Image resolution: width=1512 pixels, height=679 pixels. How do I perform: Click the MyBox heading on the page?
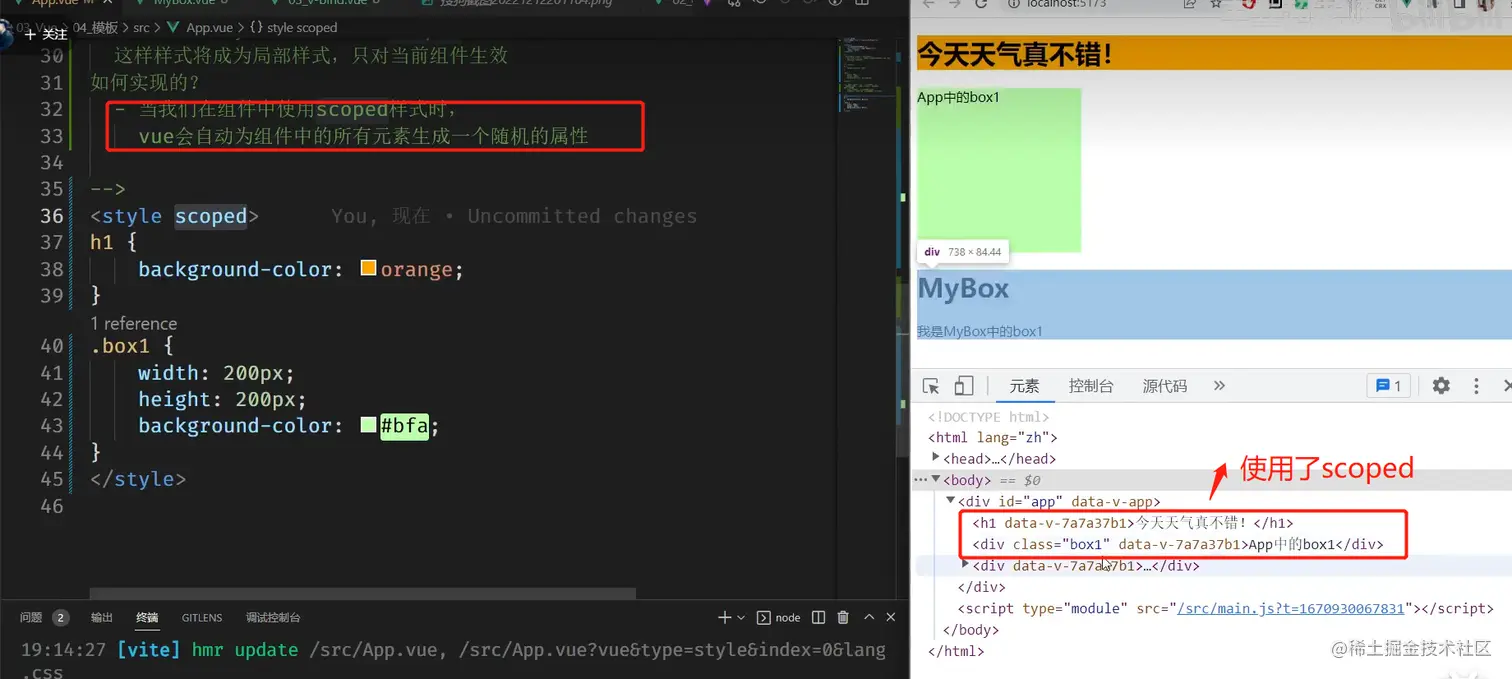tap(963, 288)
